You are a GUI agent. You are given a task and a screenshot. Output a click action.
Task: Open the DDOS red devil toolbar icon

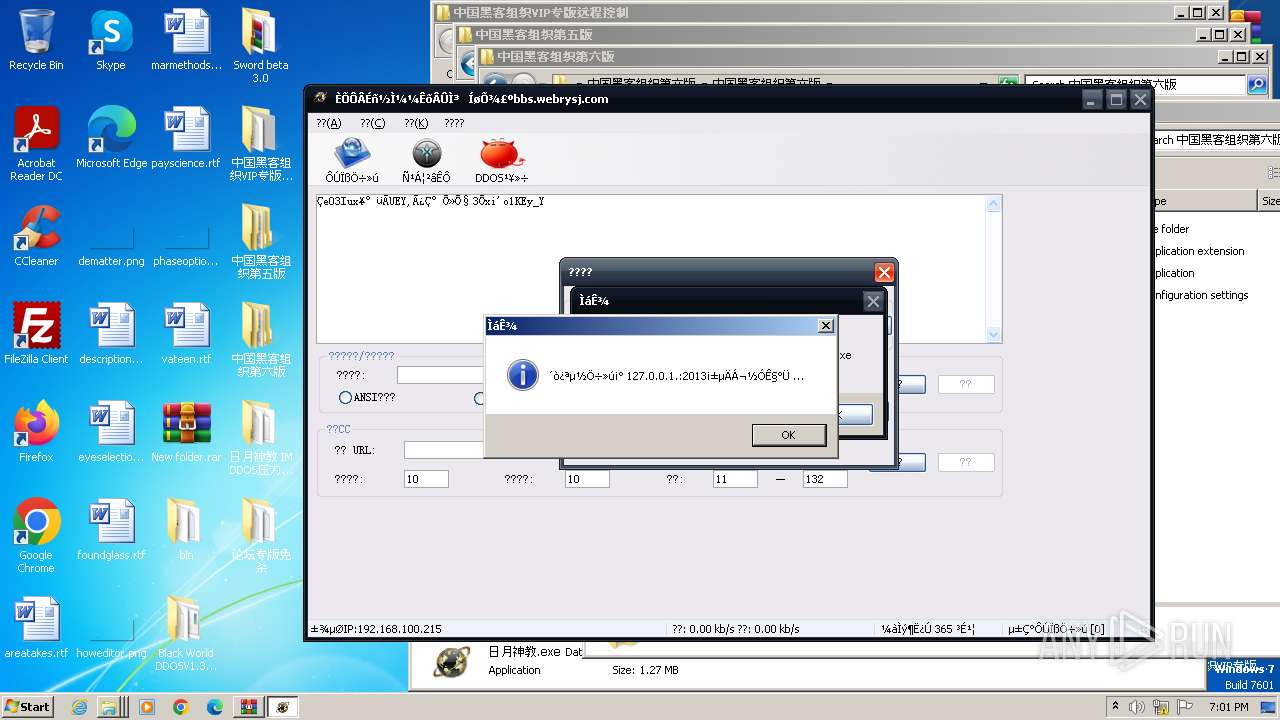point(501,154)
